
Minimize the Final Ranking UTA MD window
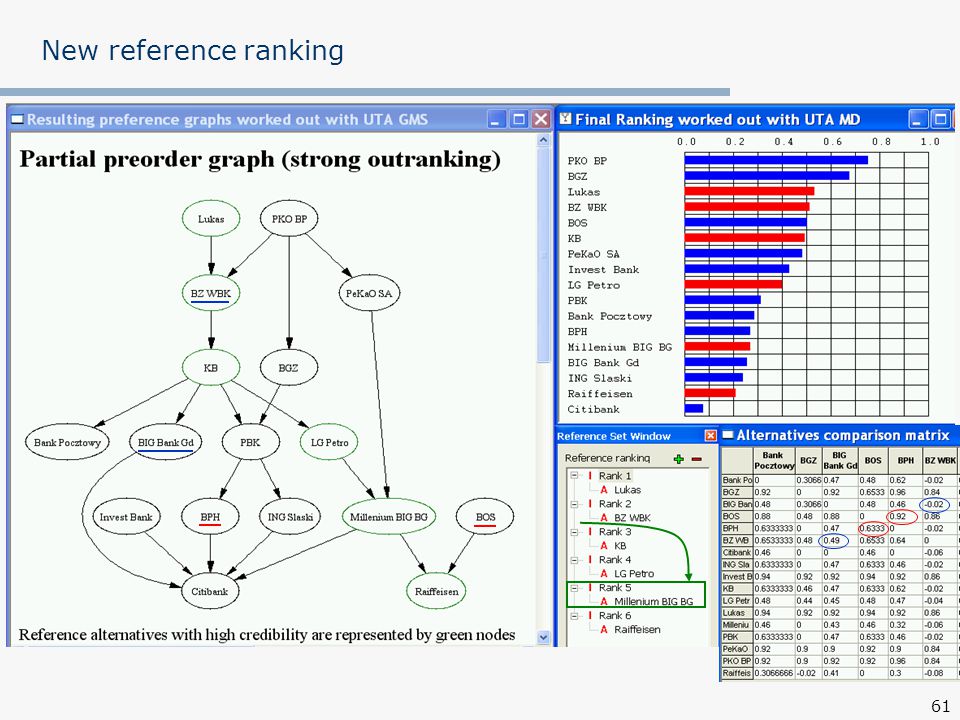coord(918,119)
